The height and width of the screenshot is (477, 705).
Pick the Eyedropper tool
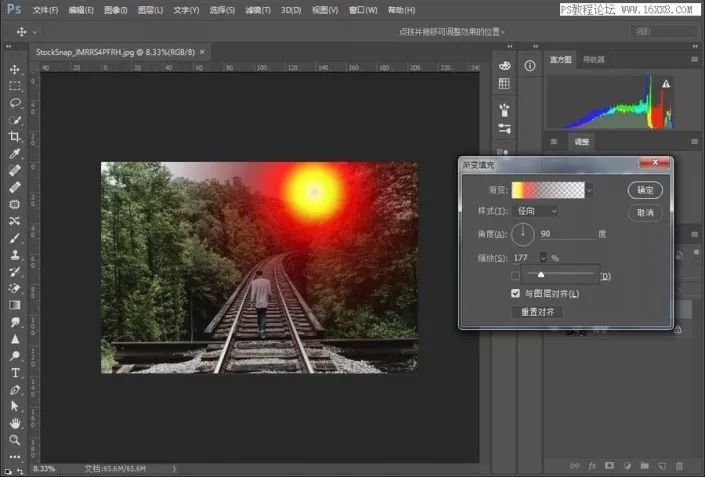click(x=15, y=154)
